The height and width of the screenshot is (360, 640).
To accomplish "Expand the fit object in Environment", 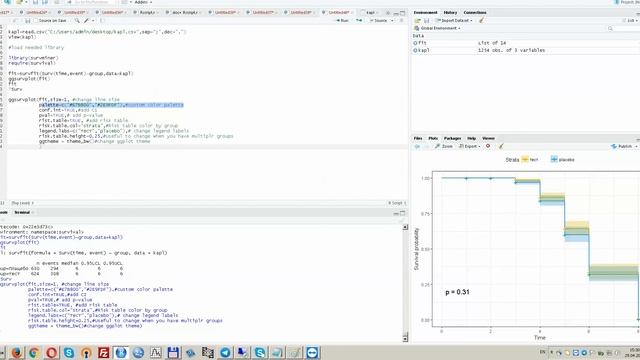I will coord(416,43).
